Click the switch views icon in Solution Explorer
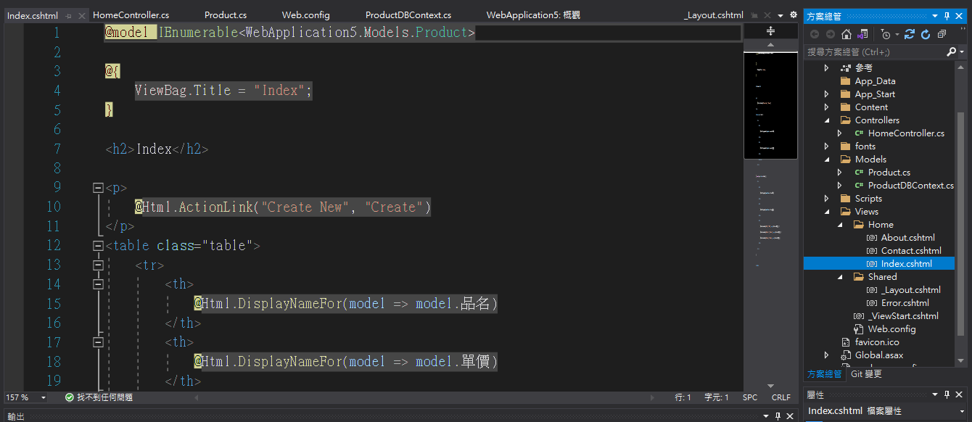The height and width of the screenshot is (422, 972). coord(864,35)
